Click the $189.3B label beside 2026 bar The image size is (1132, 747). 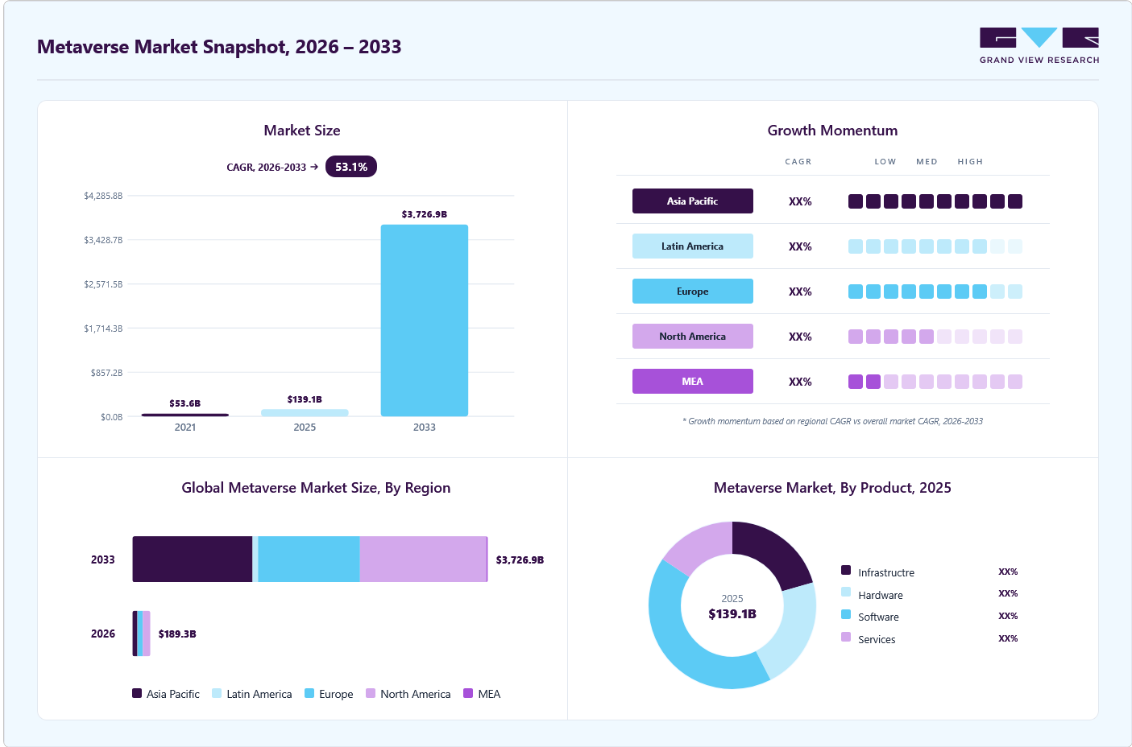click(177, 634)
